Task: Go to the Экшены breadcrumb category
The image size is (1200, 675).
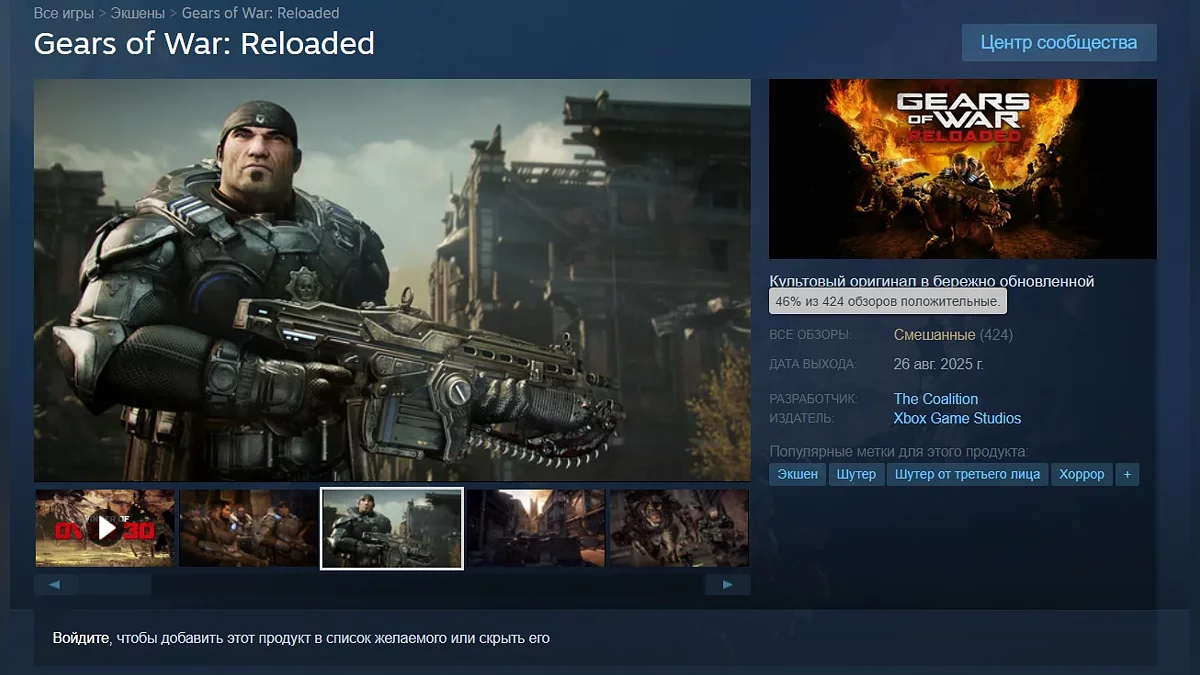Action: [x=137, y=13]
